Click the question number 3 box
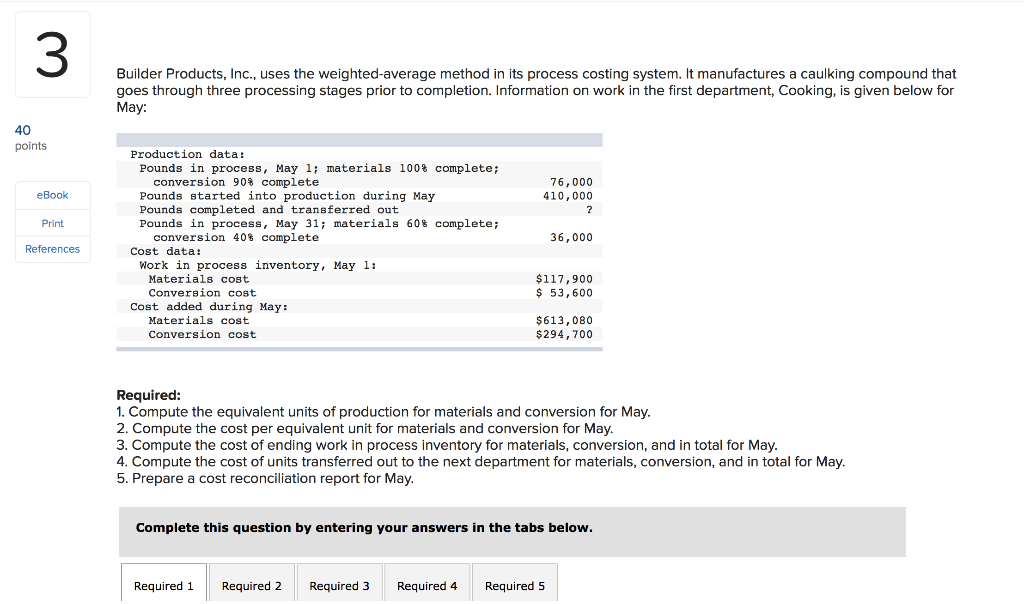This screenshot has height=604, width=1024. coord(52,54)
